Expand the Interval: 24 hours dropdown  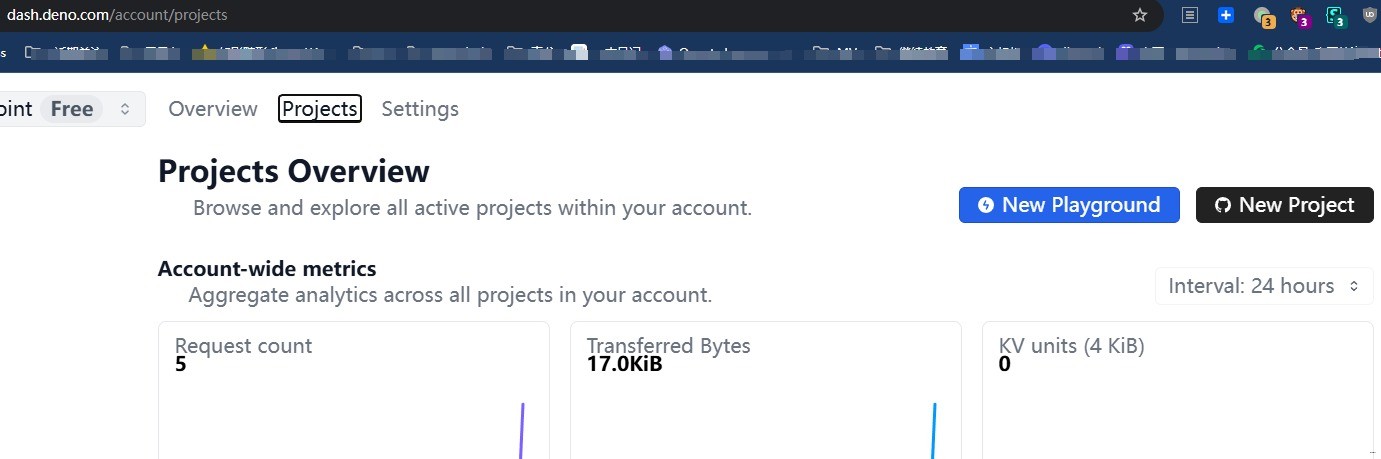(x=1264, y=286)
